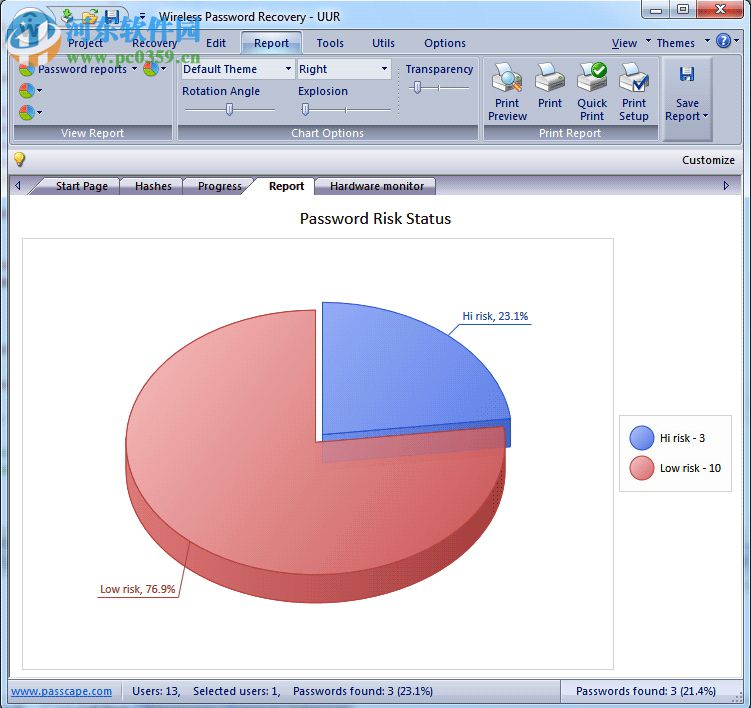Adjust the Rotation Angle slider
Screen dimensions: 751x708
pyautogui.click(x=229, y=110)
